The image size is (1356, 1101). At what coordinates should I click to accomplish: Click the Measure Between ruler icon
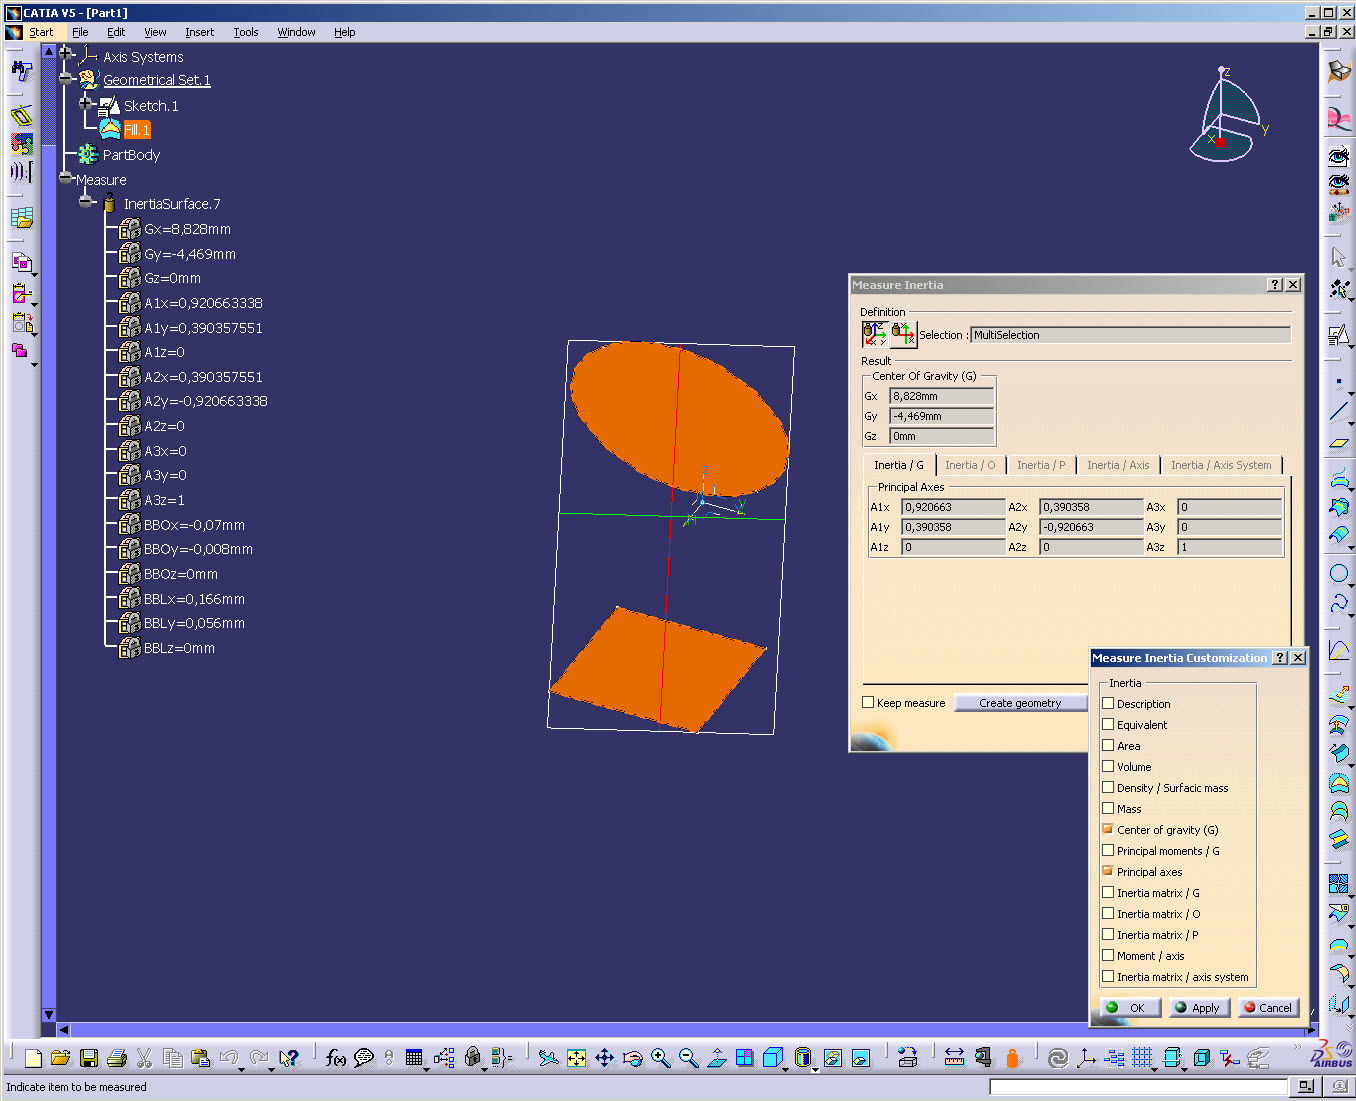pyautogui.click(x=954, y=1058)
